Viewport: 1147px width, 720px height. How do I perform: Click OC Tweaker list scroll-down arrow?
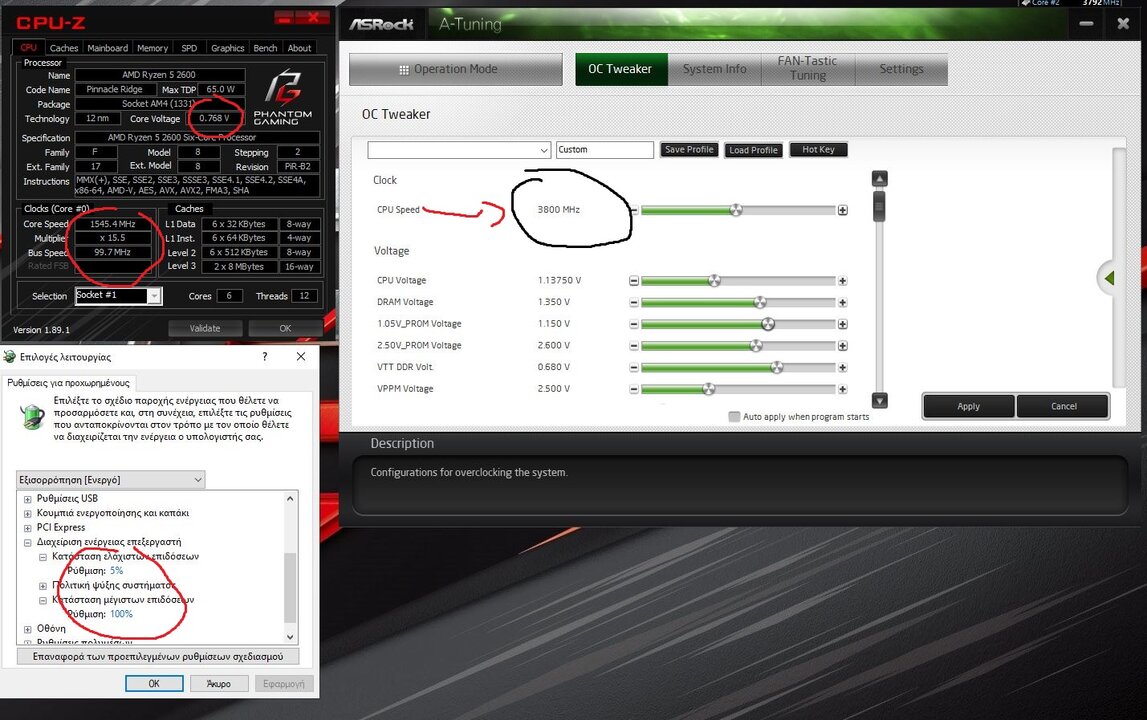click(880, 400)
